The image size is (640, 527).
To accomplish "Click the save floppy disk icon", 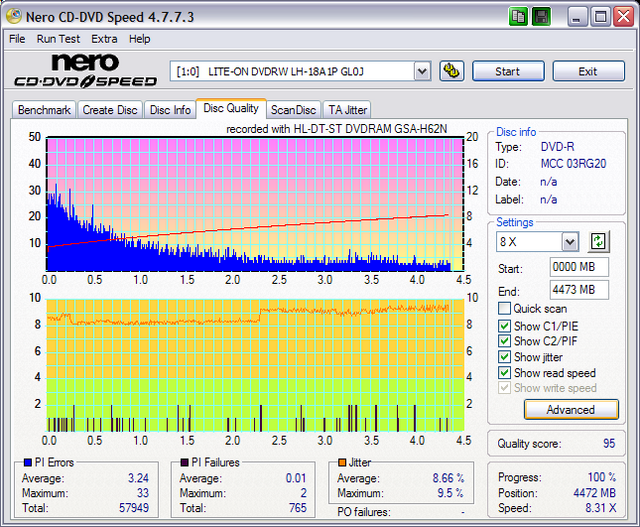I will tap(541, 17).
